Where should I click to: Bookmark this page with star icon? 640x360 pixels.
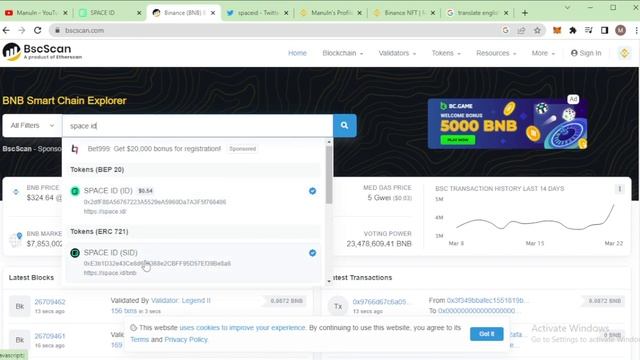pos(537,30)
